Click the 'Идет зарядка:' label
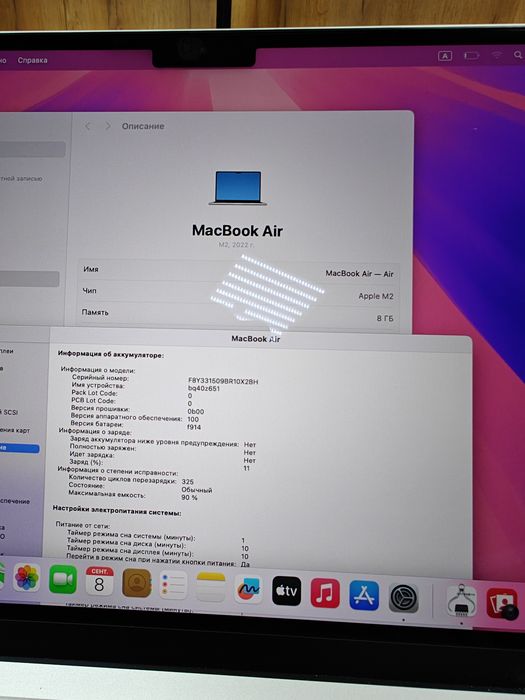525x700 pixels. coord(92,454)
